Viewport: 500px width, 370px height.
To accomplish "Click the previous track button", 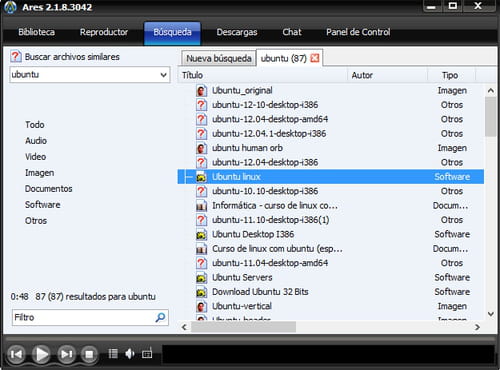I will click(x=16, y=354).
